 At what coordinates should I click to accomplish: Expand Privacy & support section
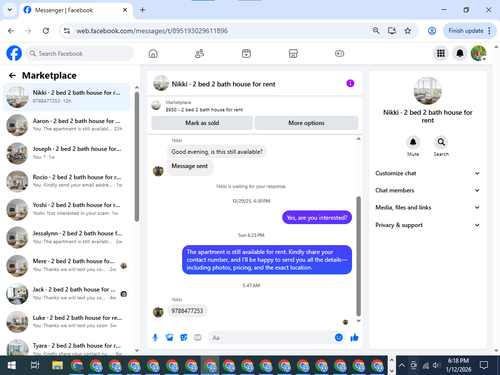[x=428, y=225]
